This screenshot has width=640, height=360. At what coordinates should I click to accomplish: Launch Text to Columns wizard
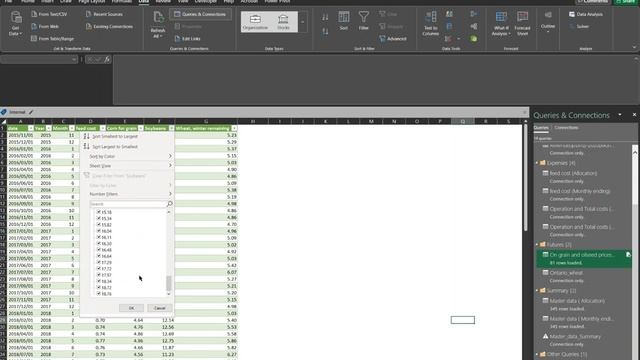pos(431,24)
